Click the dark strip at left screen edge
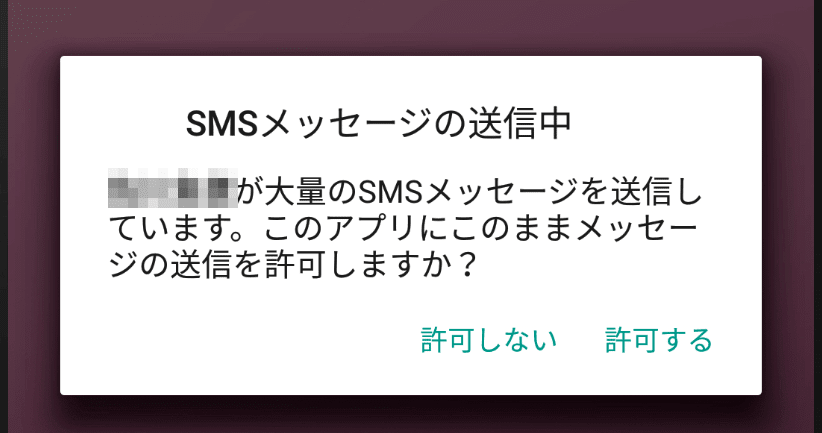 (4, 216)
